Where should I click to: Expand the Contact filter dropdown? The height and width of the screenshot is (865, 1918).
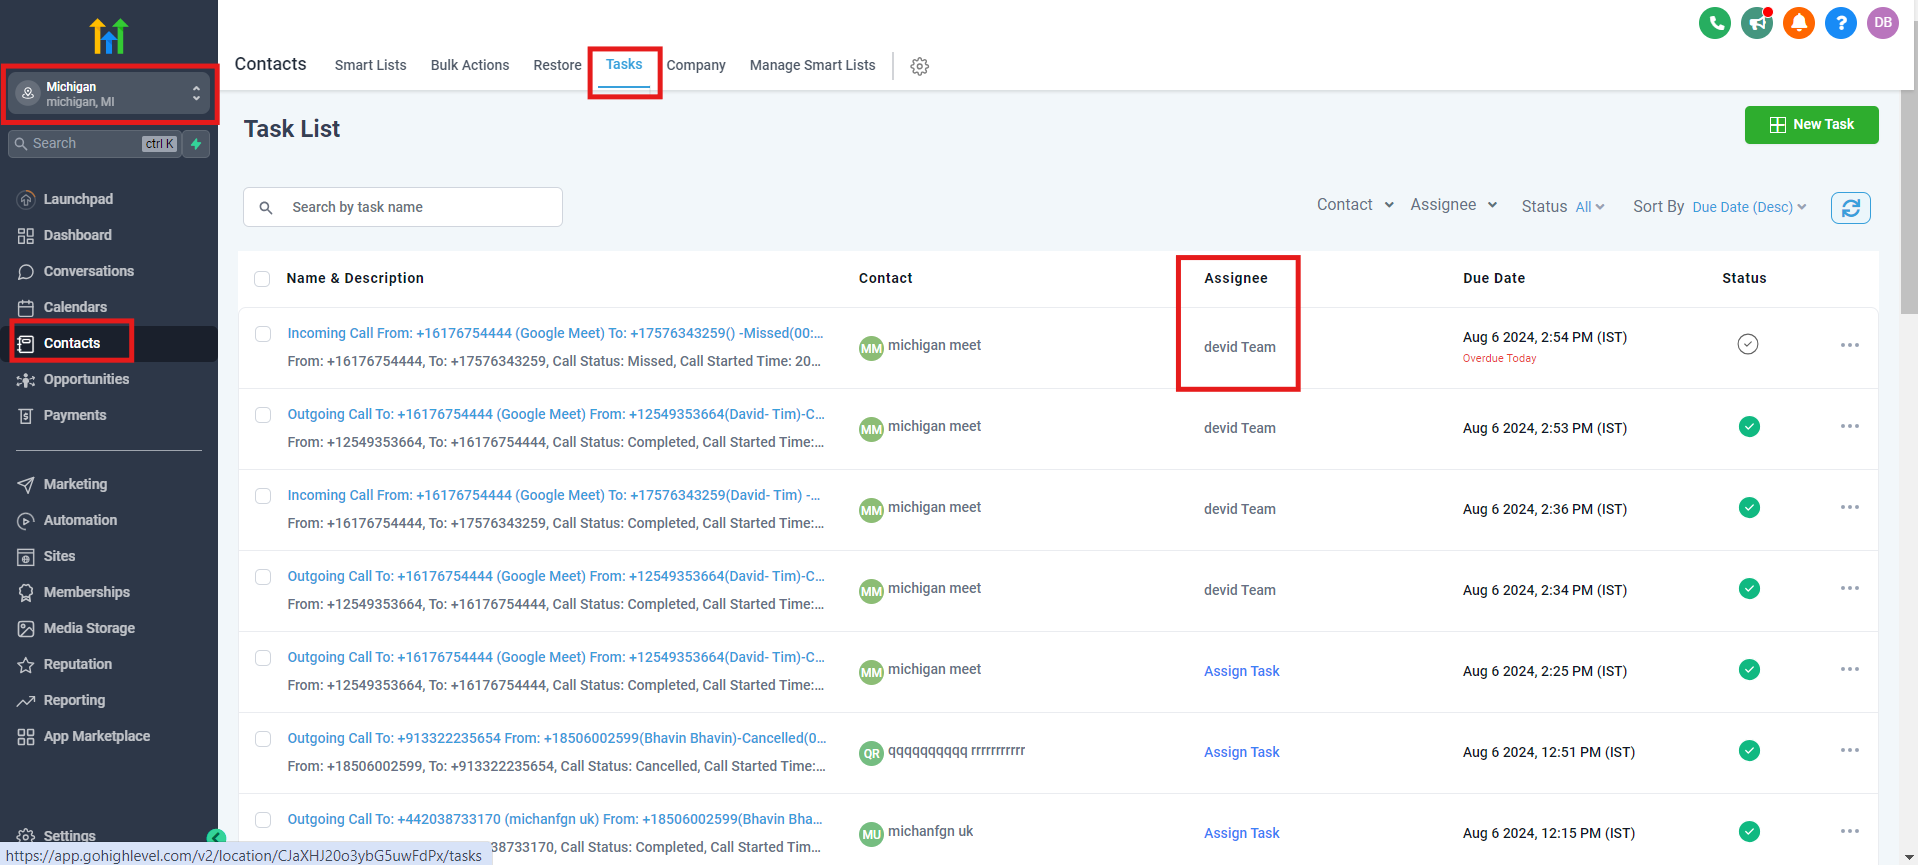(x=1355, y=205)
